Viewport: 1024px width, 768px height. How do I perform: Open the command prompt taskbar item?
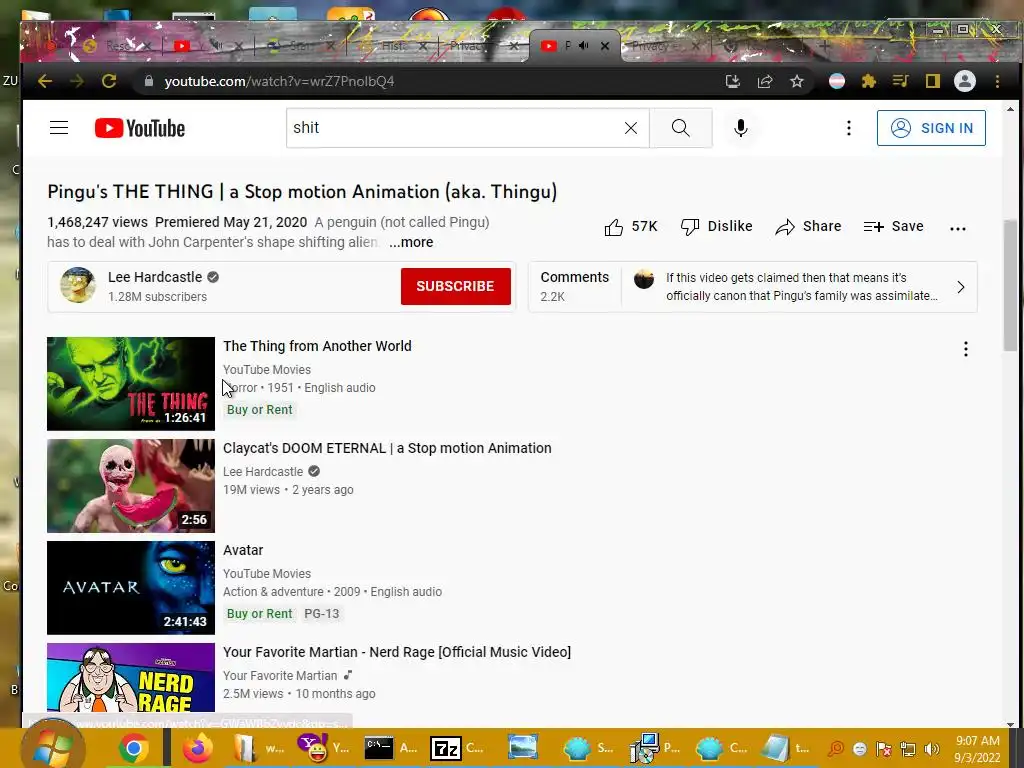(x=392, y=748)
